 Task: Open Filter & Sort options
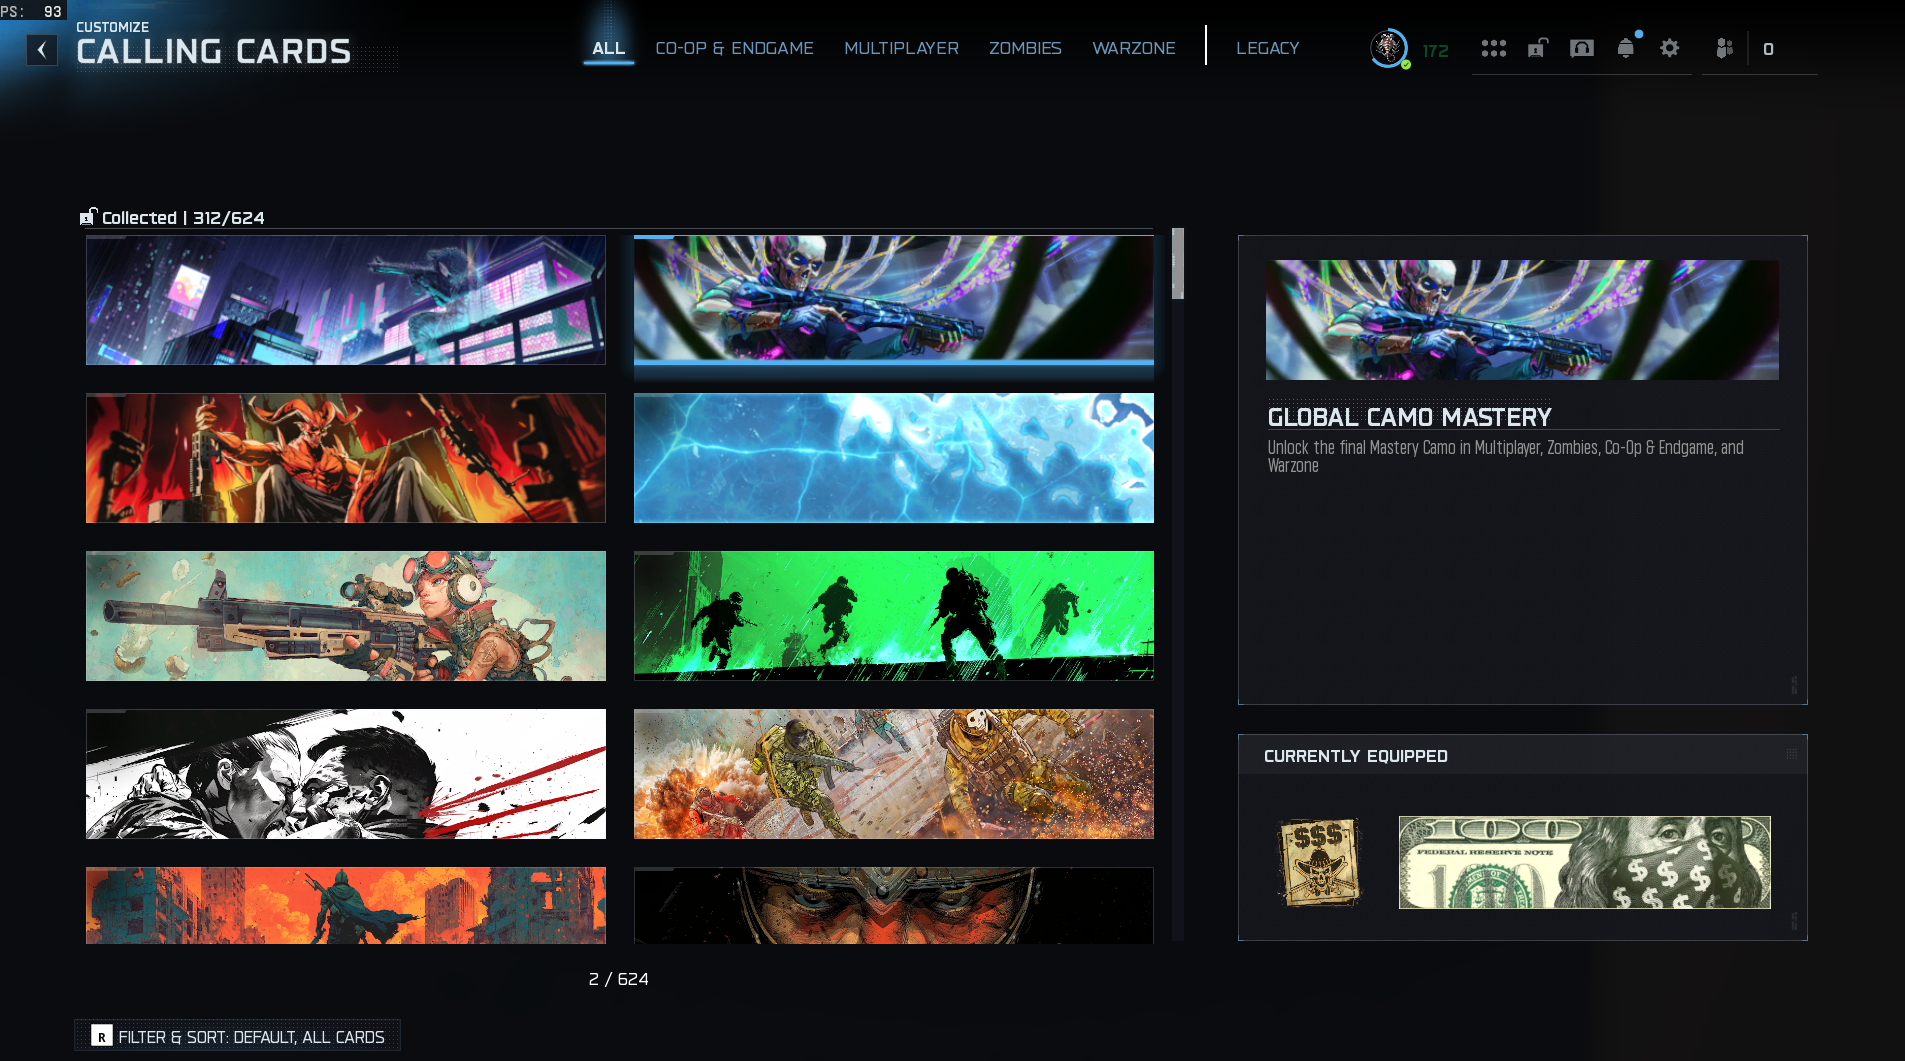coord(238,1036)
